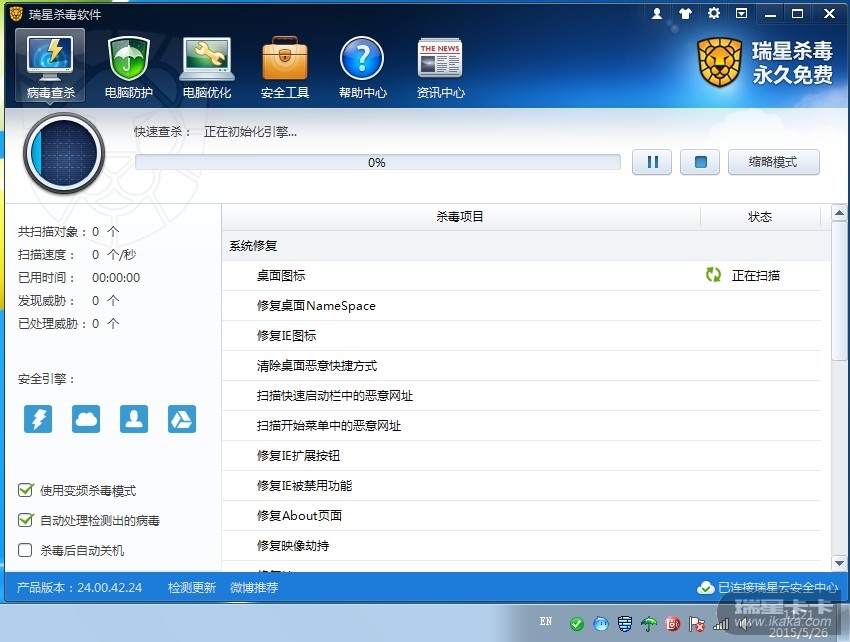Click the 产品版本 24.00.42.24 text

tap(79, 588)
